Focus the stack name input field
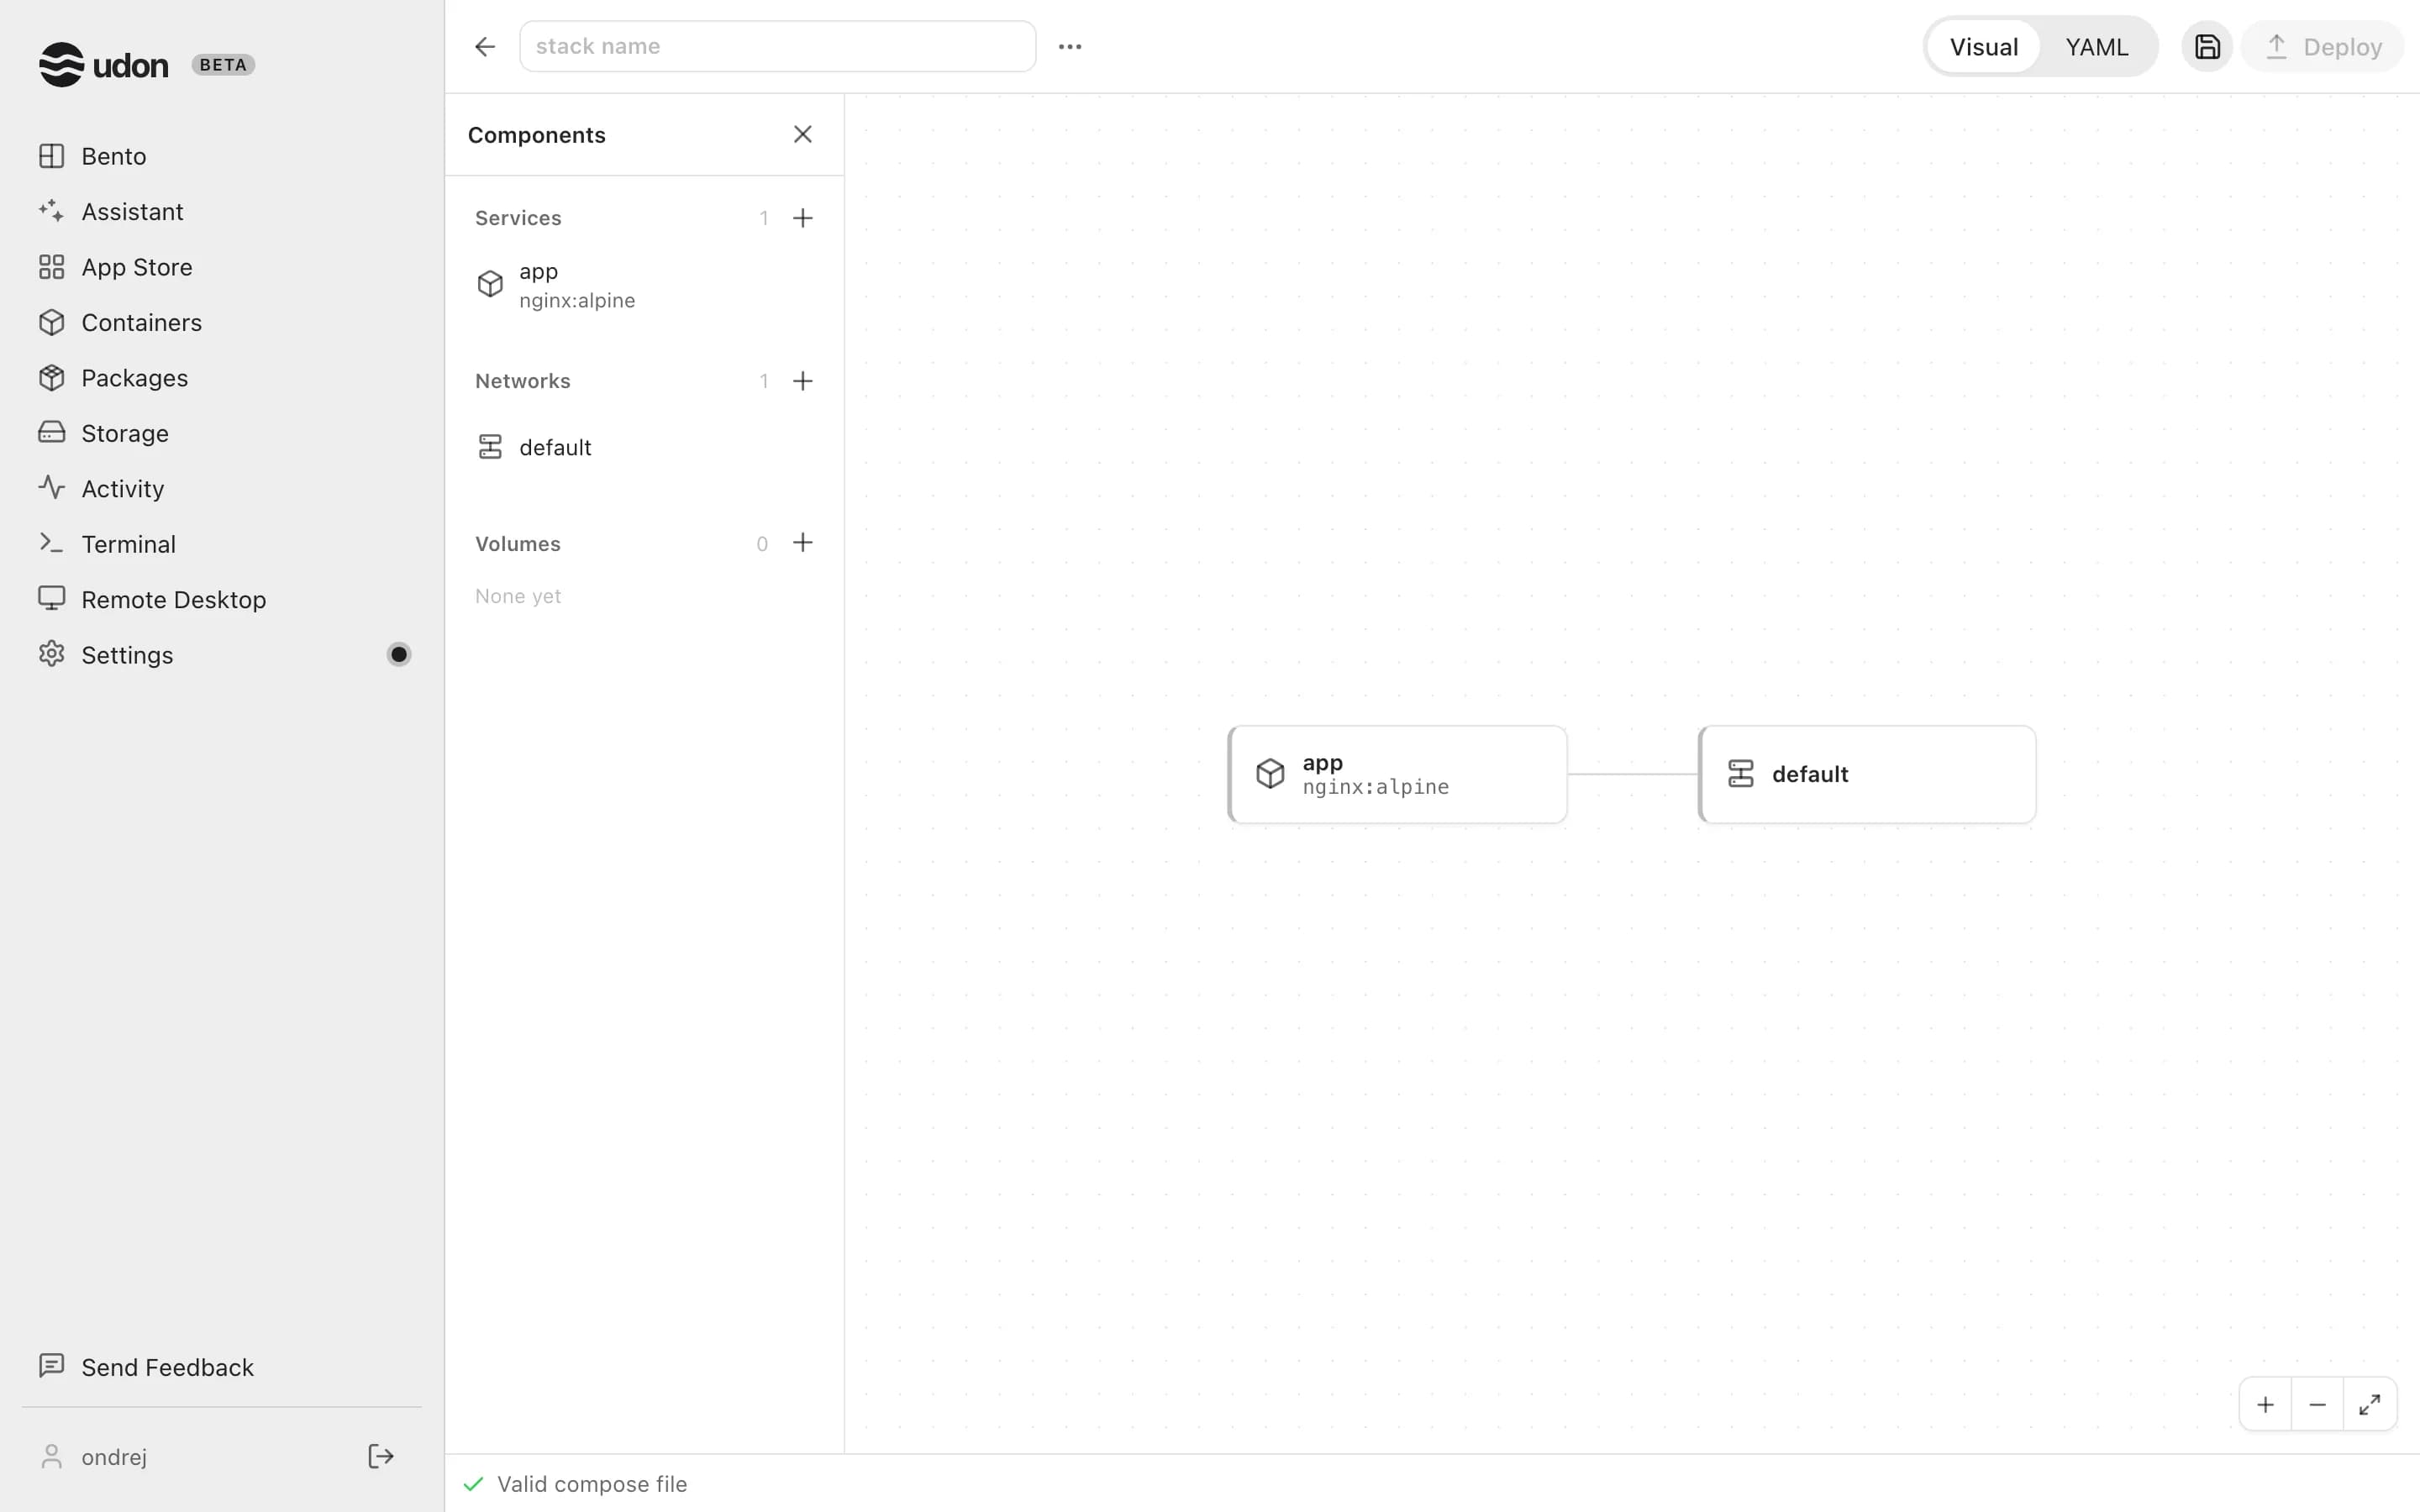Viewport: 2420px width, 1512px height. [777, 46]
